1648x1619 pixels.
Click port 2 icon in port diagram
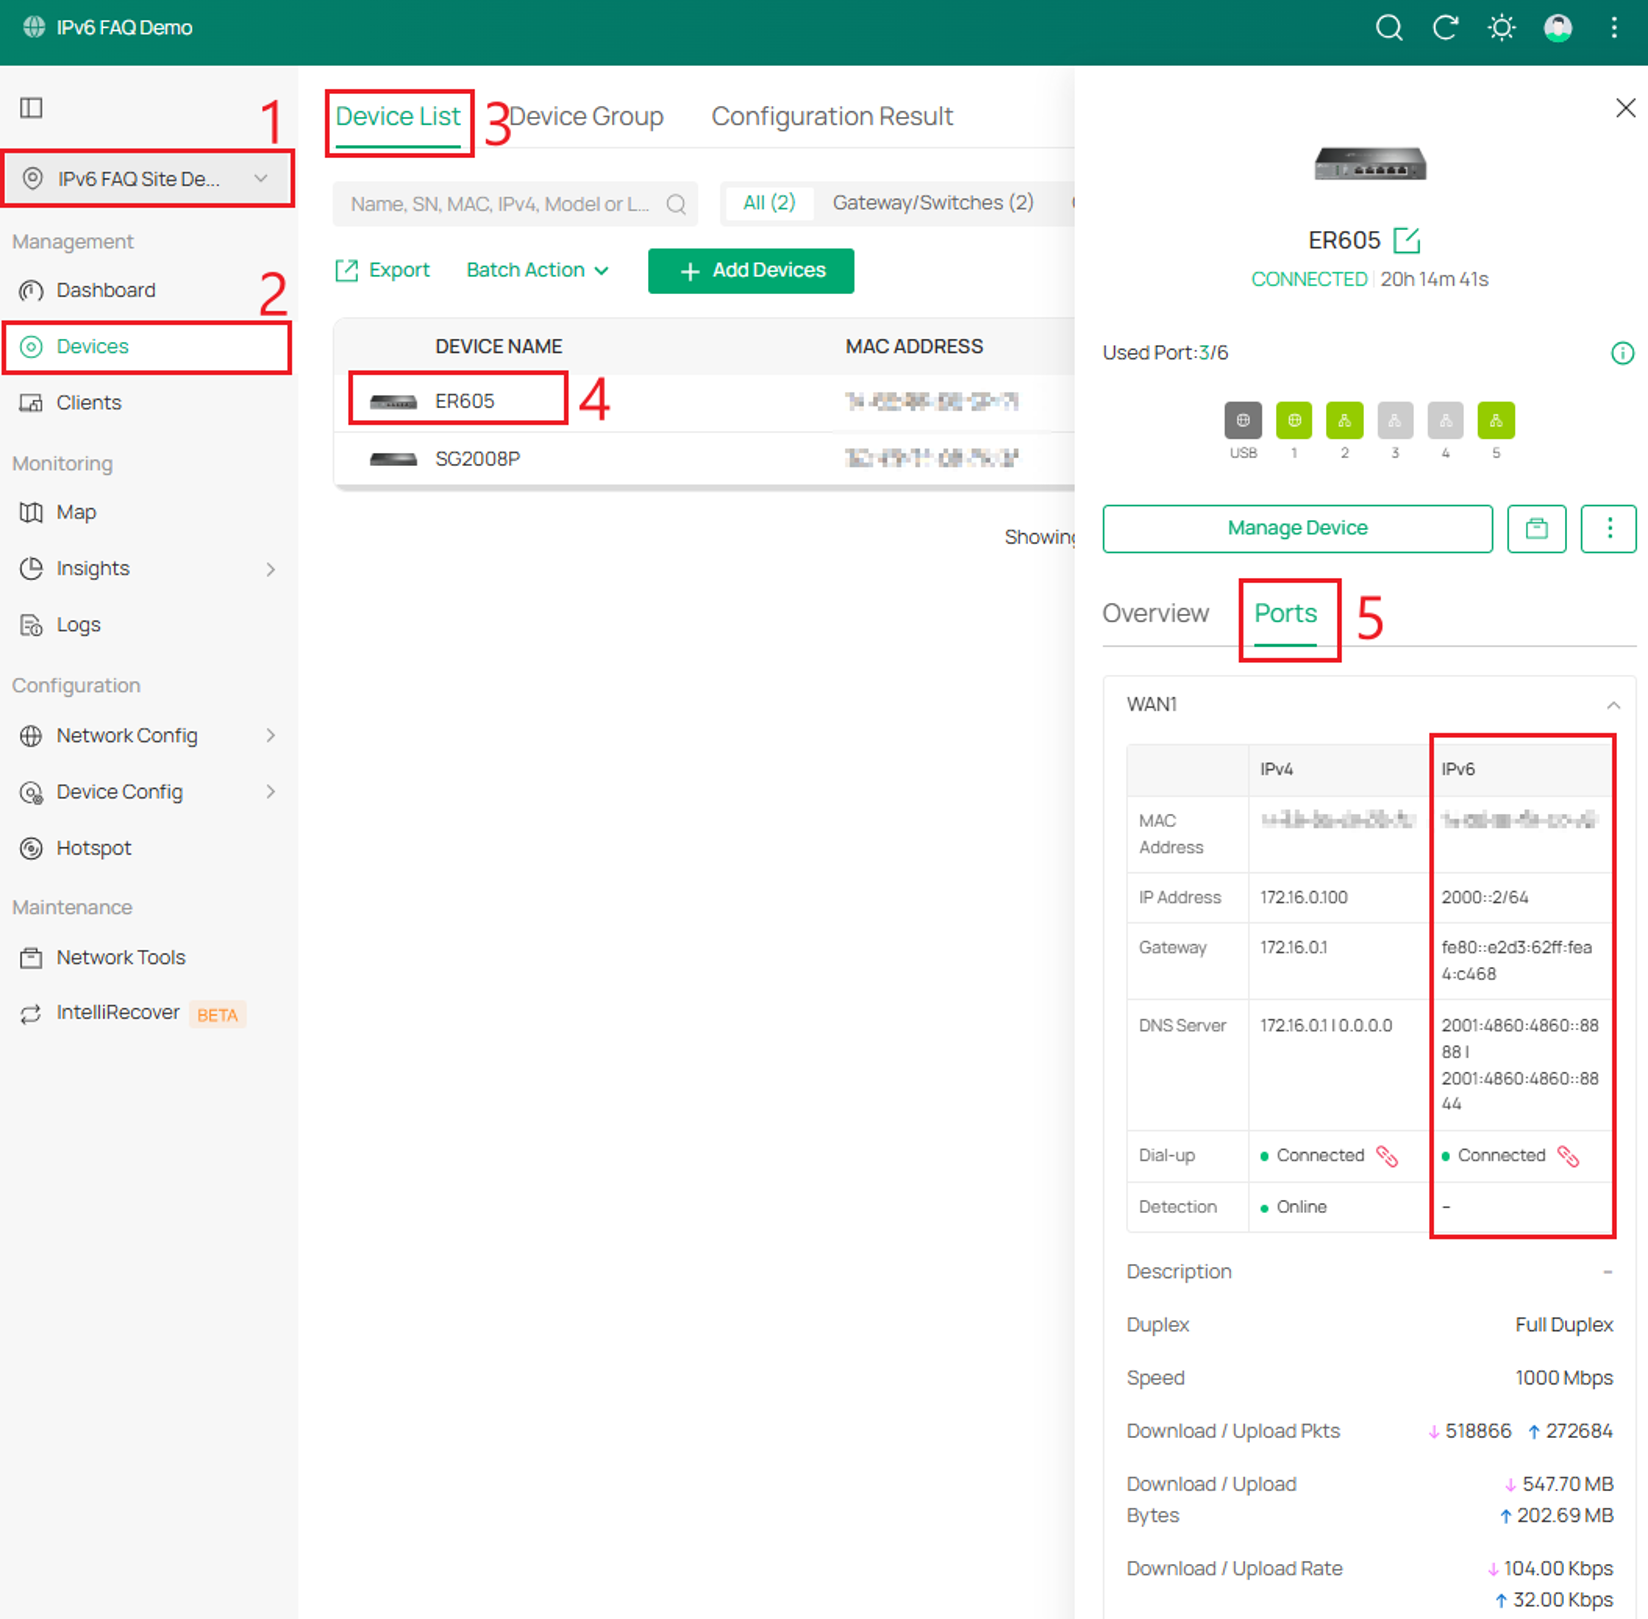(x=1344, y=421)
